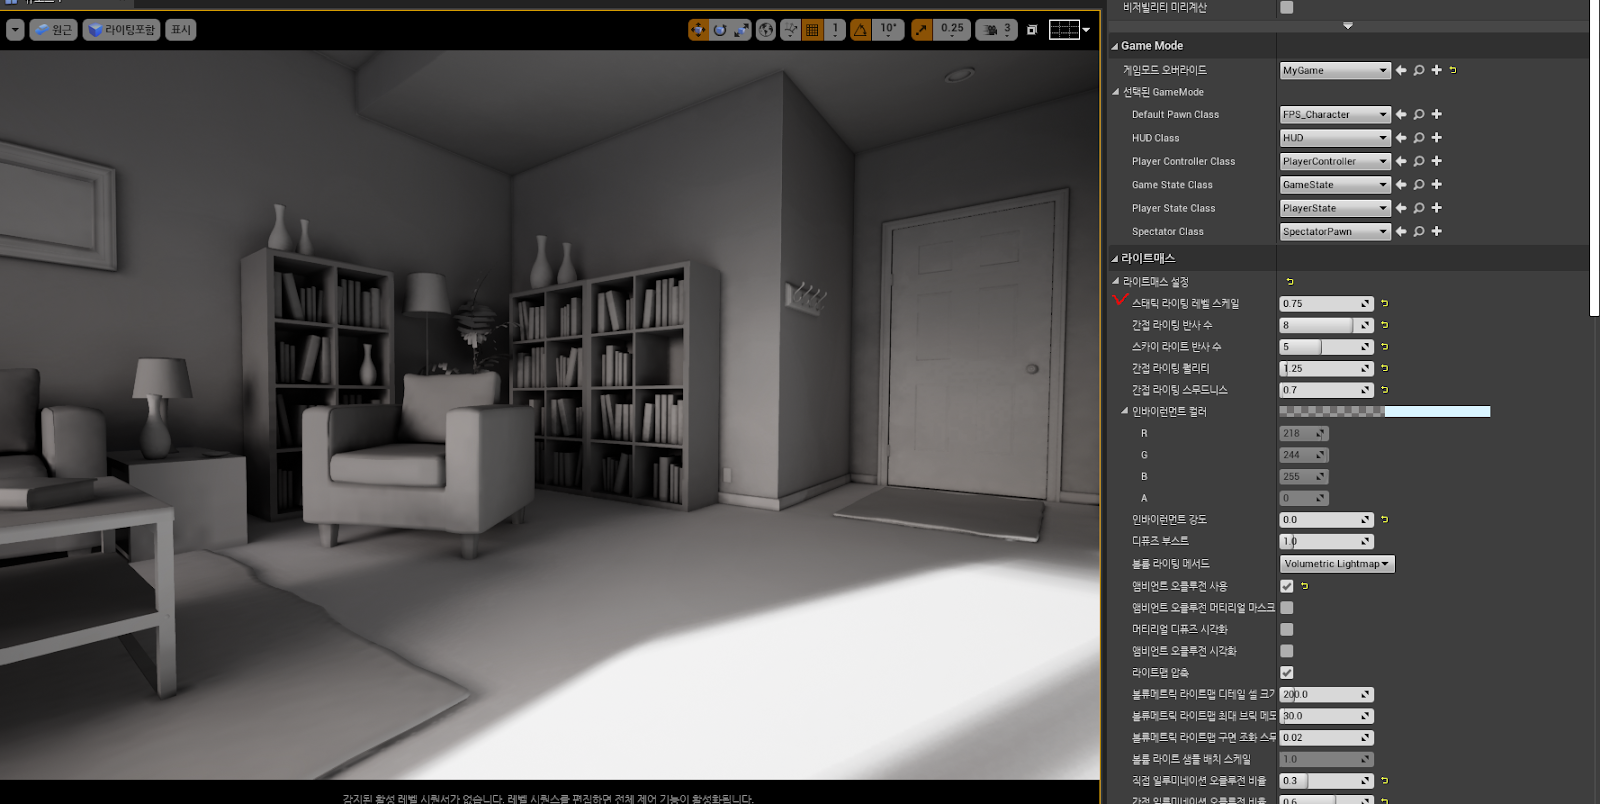Open camera speed setting showing 3
Viewport: 1600px width, 804px height.
click(997, 30)
